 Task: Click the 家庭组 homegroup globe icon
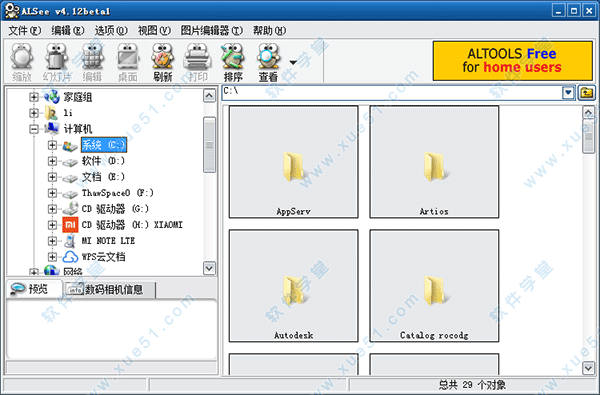[52, 97]
